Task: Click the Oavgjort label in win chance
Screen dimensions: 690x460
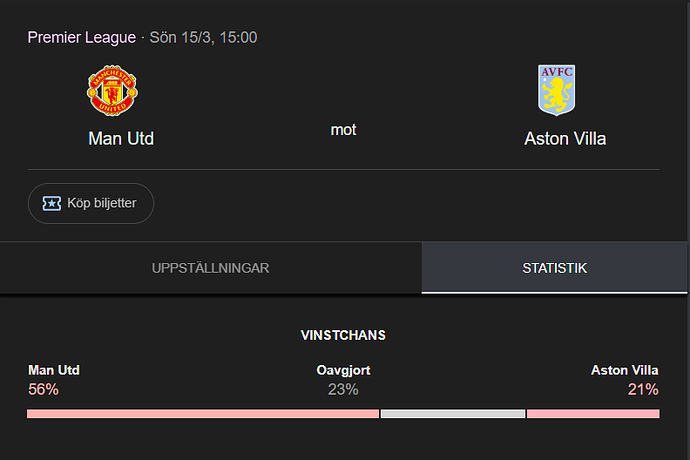Action: pyautogui.click(x=343, y=370)
